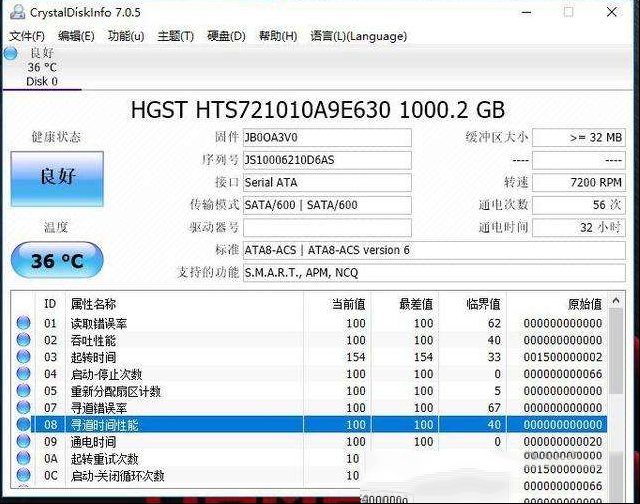Click the ID column header

coord(50,304)
